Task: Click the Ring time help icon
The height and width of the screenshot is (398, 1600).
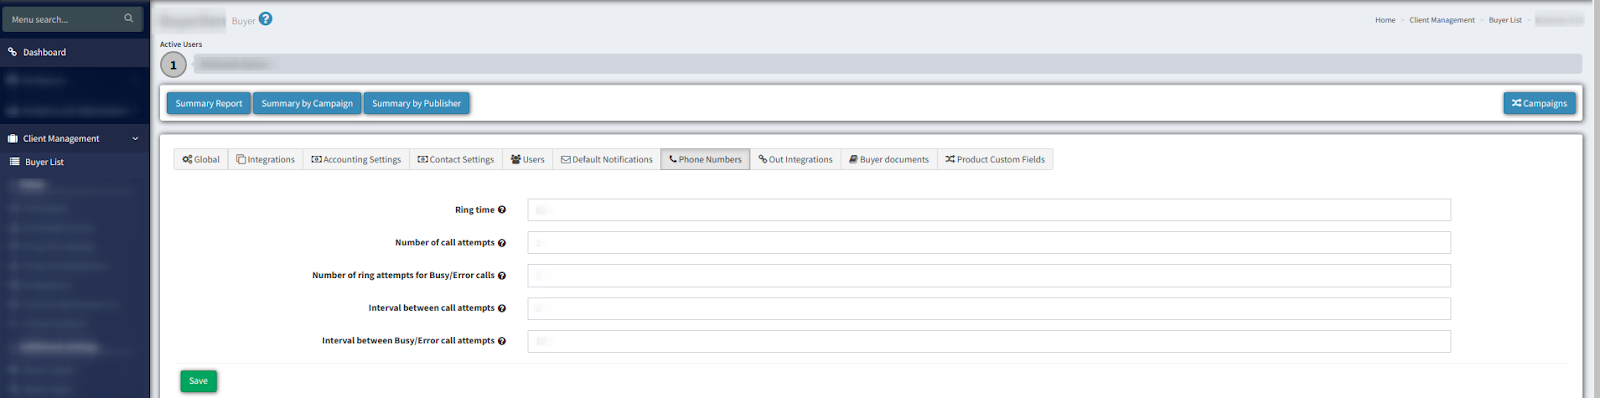Action: click(502, 210)
